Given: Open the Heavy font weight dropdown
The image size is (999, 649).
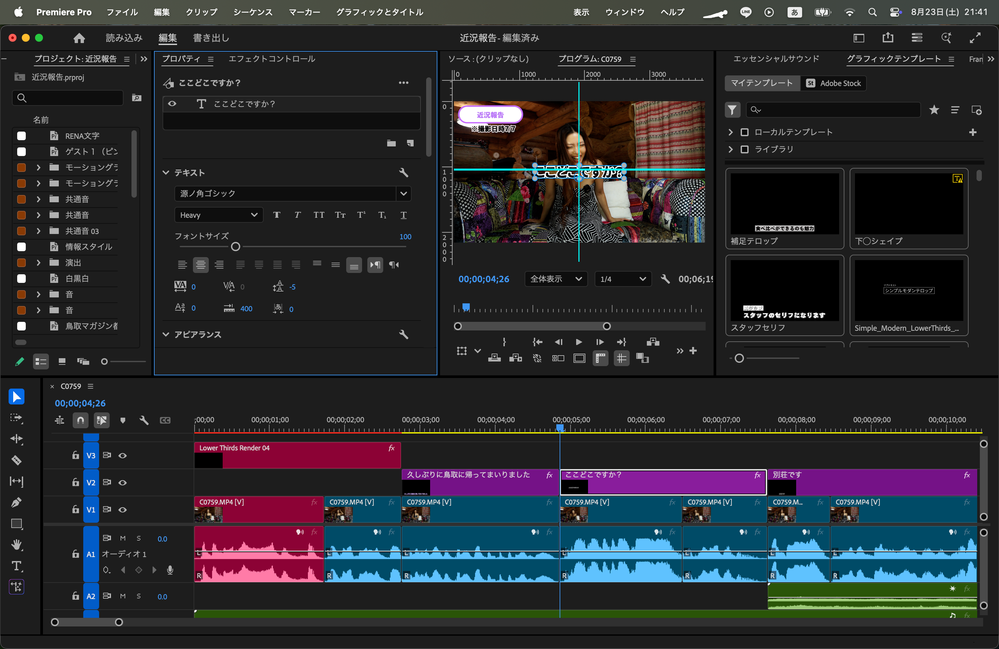Looking at the screenshot, I should click(x=218, y=215).
